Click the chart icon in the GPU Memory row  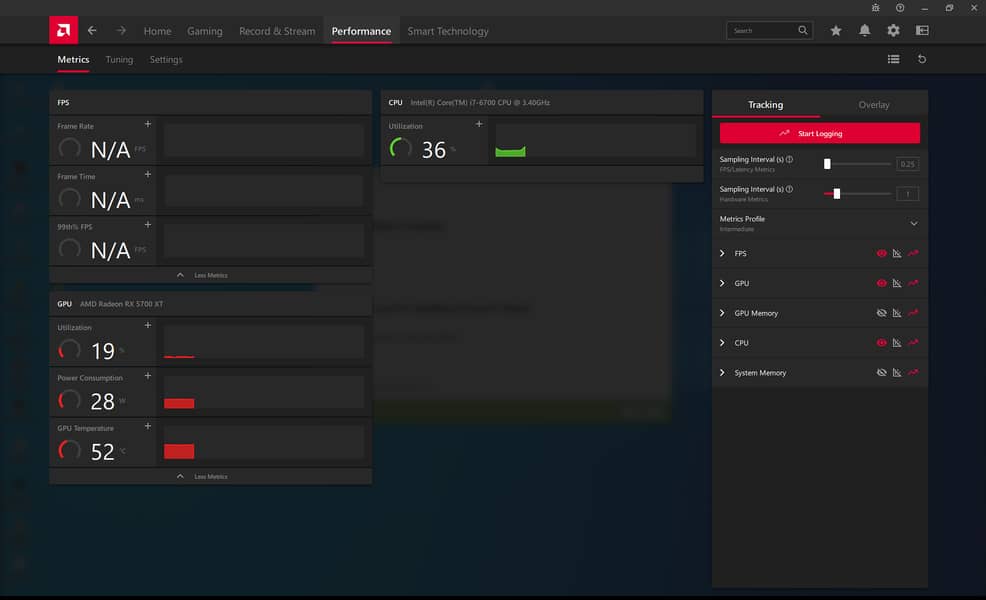(897, 313)
